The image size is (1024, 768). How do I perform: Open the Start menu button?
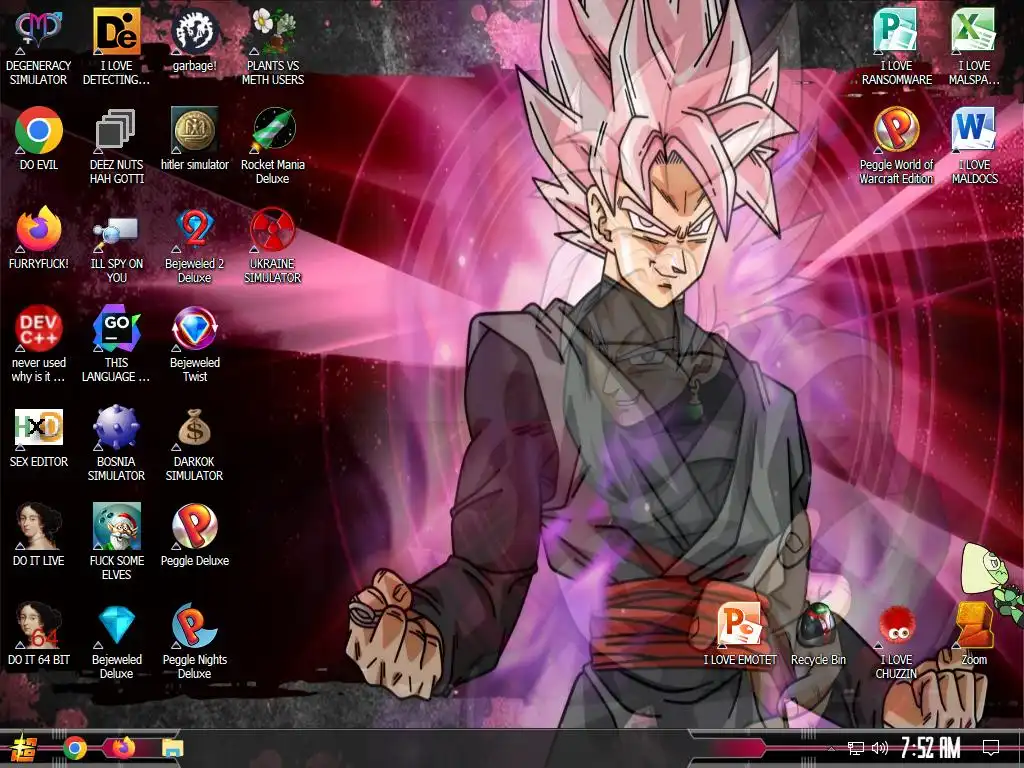[24, 748]
